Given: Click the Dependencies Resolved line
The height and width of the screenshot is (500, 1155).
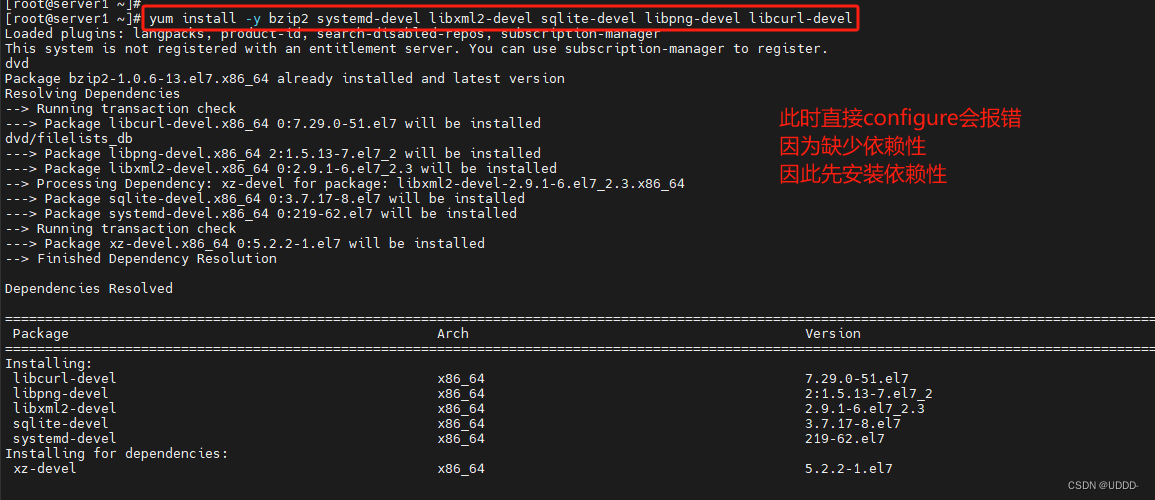Looking at the screenshot, I should pos(88,289).
